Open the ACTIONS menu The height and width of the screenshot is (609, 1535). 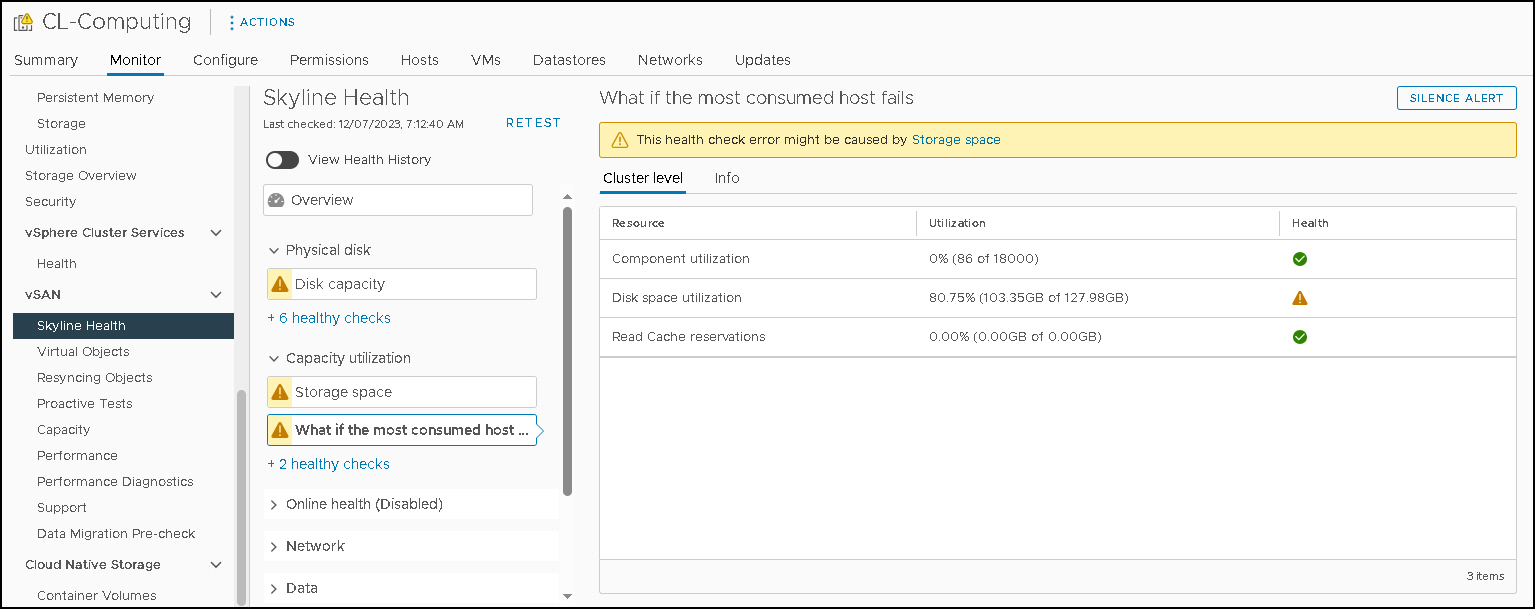pyautogui.click(x=262, y=22)
